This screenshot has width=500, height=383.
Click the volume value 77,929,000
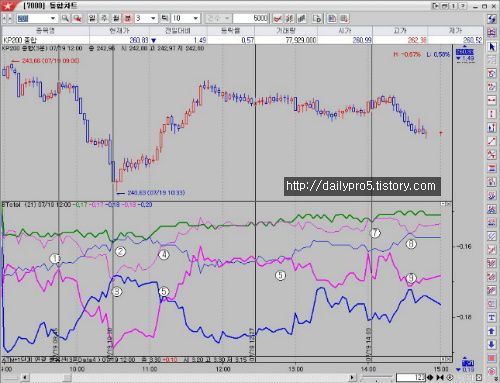[301, 40]
